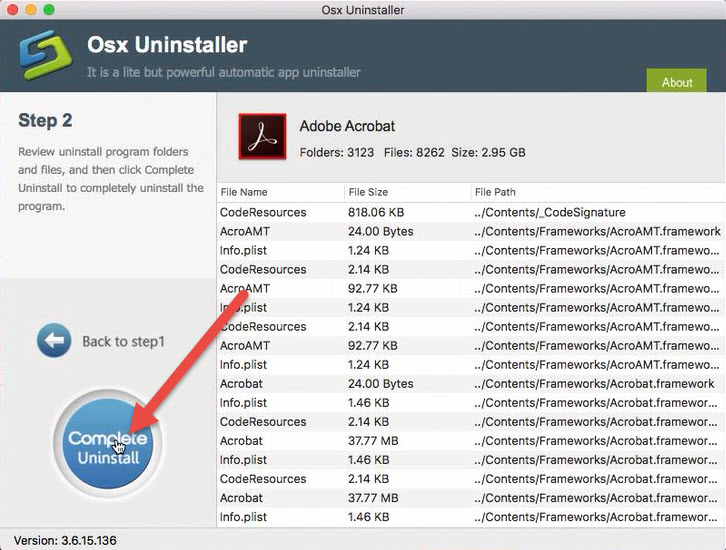Click the Adobe Acrobat app icon
This screenshot has width=726, height=550.
(x=262, y=136)
